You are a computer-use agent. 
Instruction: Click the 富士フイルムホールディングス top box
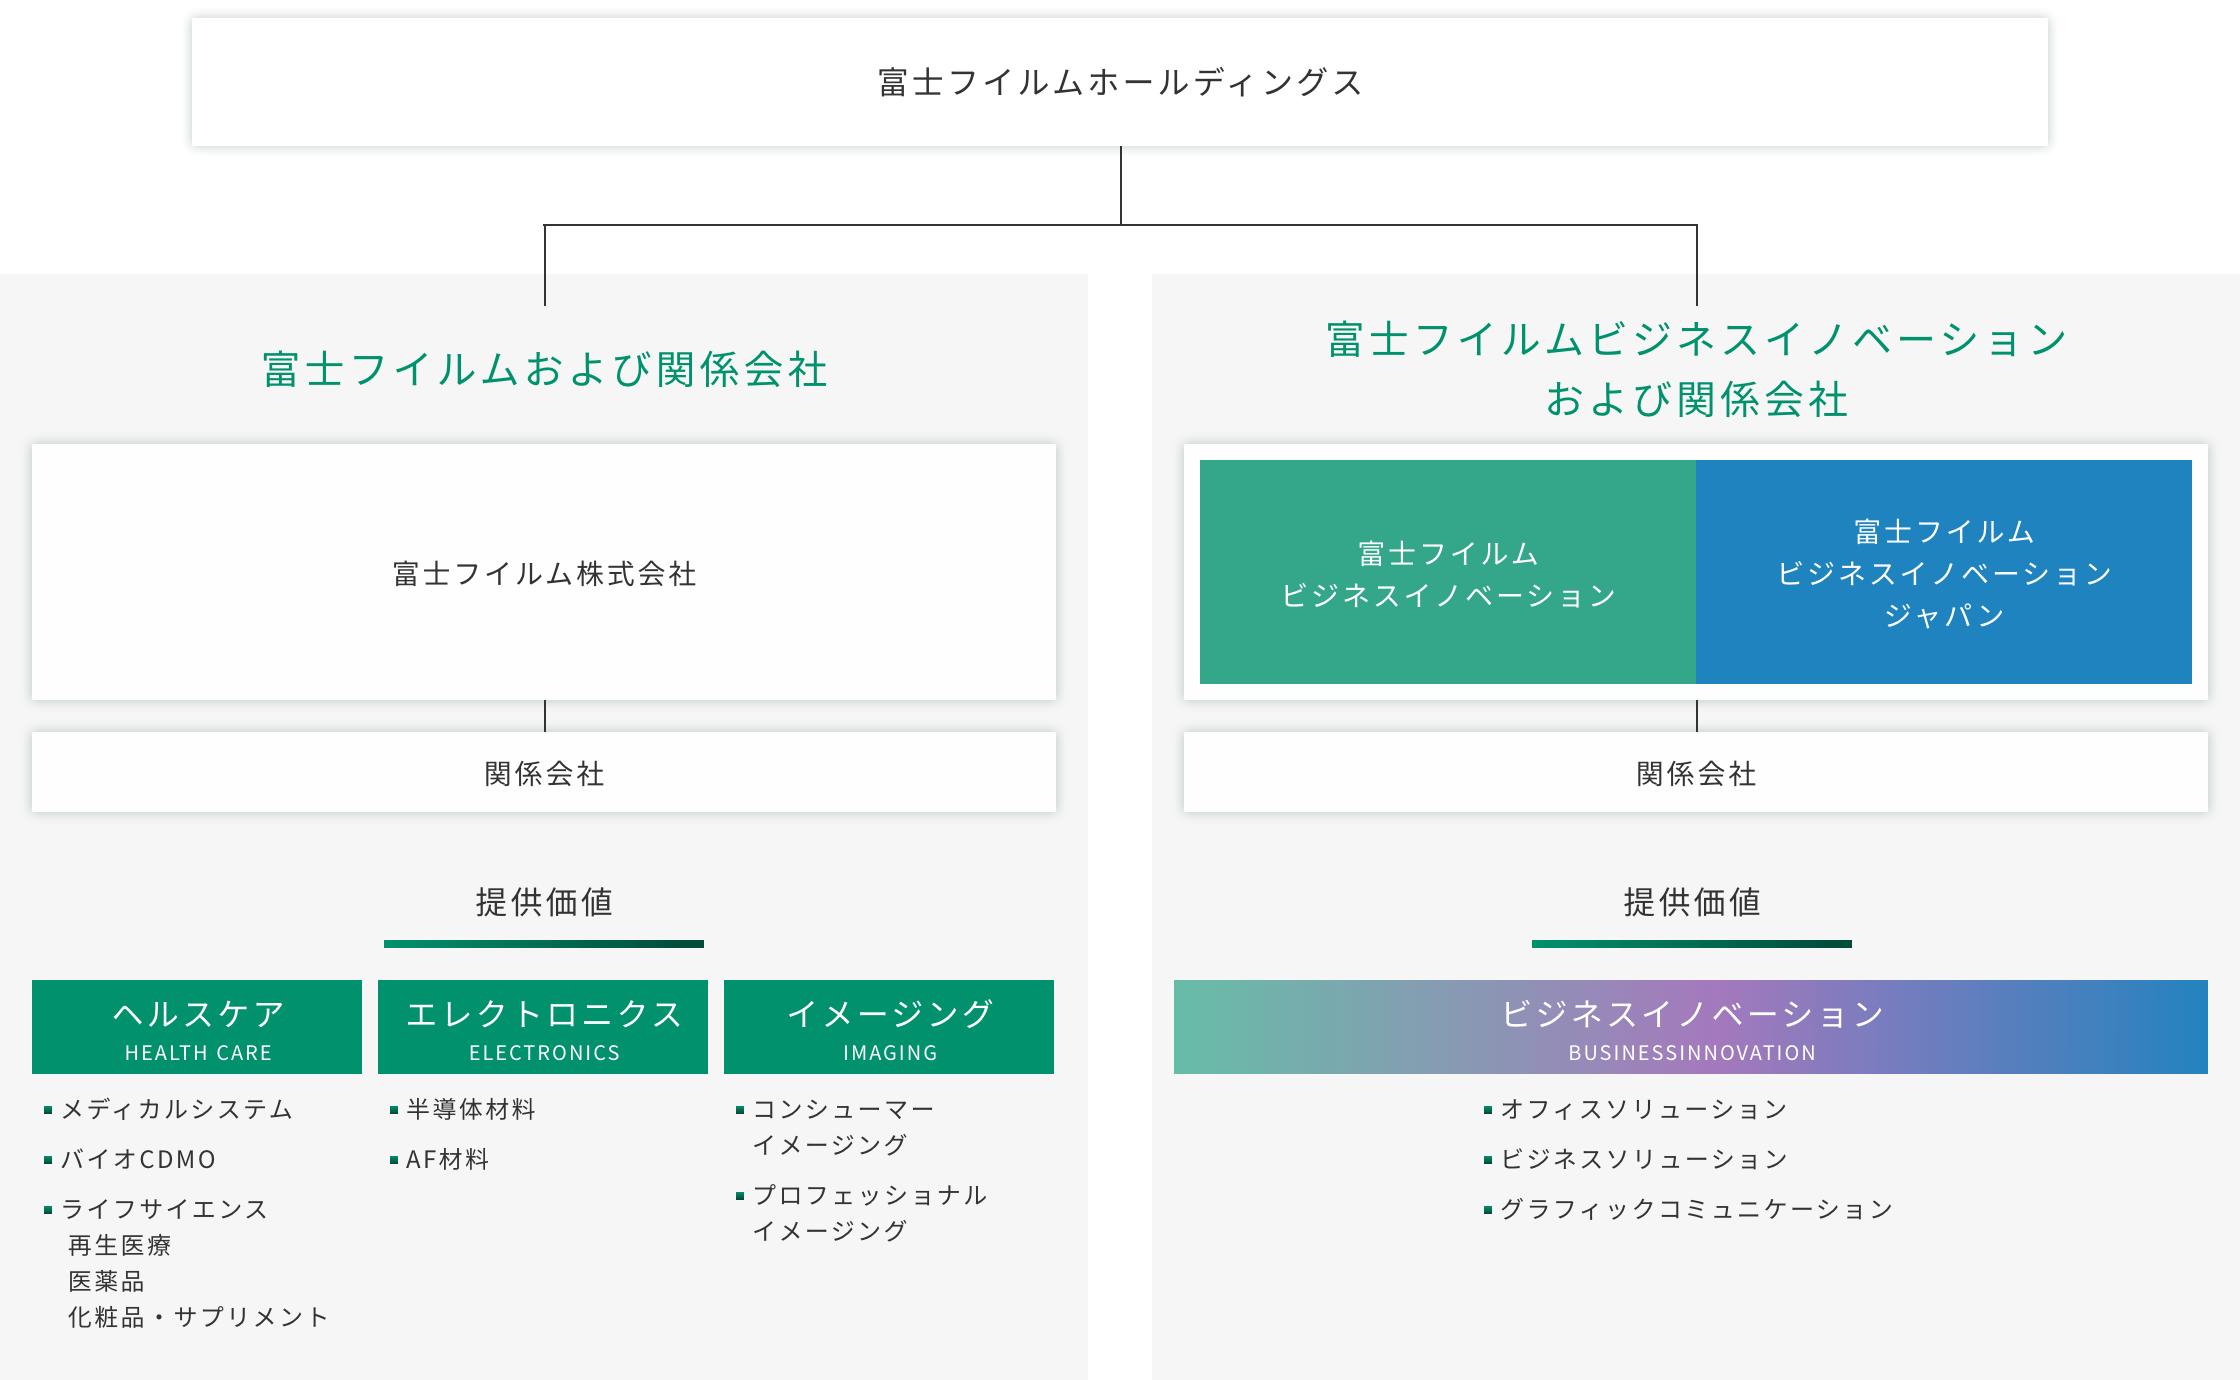pos(1120,82)
